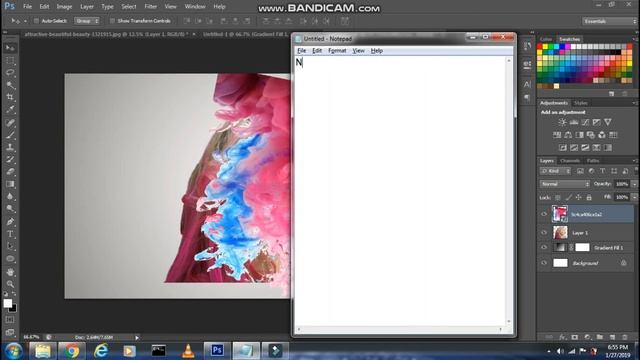Select the Ellipse shape tool

coord(10,259)
